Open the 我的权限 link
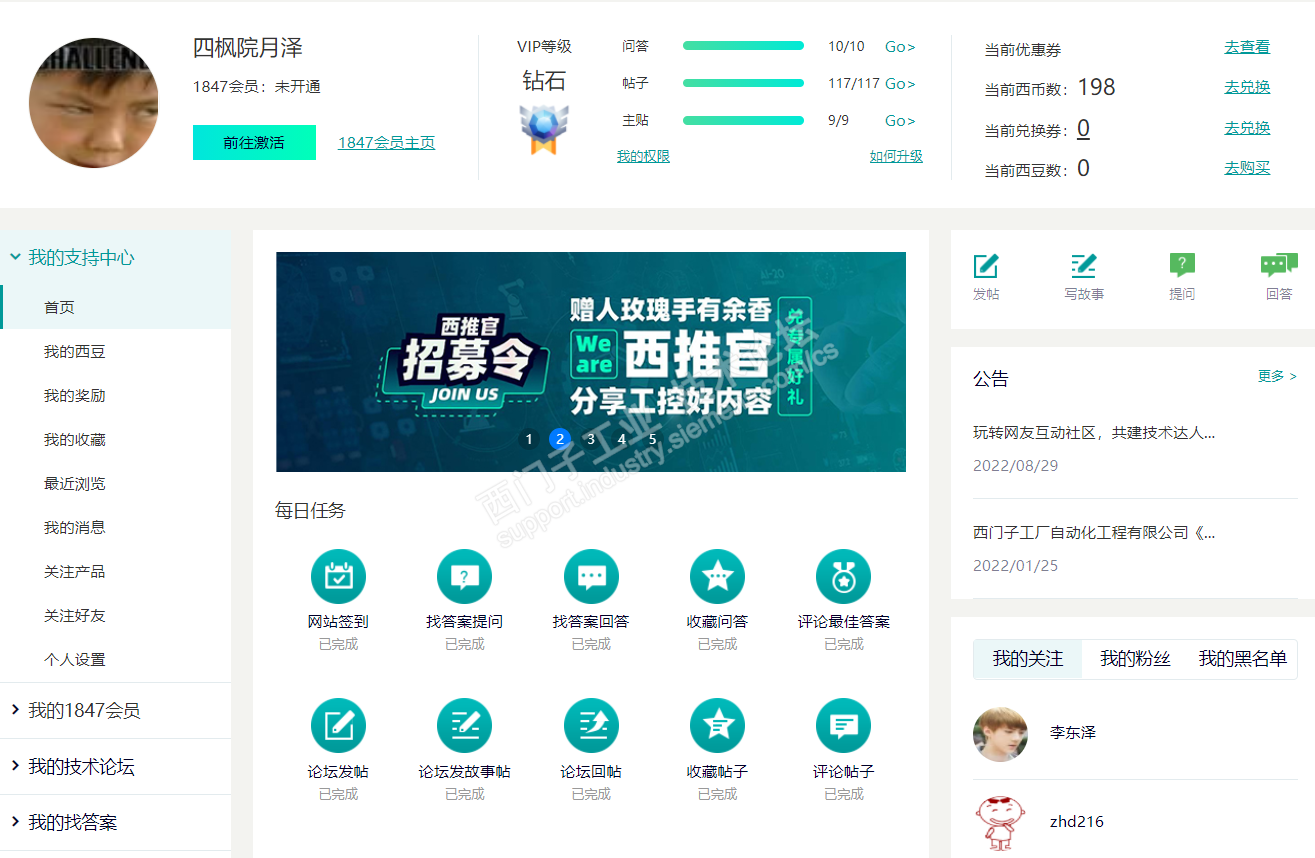The height and width of the screenshot is (858, 1315). tap(643, 156)
